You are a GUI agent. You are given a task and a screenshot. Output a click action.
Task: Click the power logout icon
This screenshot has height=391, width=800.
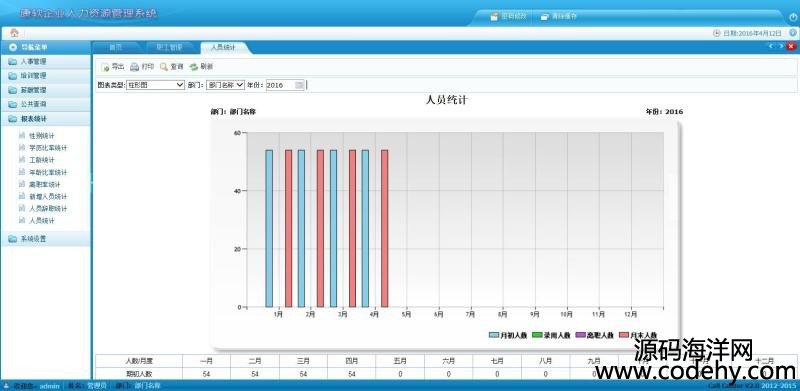click(x=793, y=16)
